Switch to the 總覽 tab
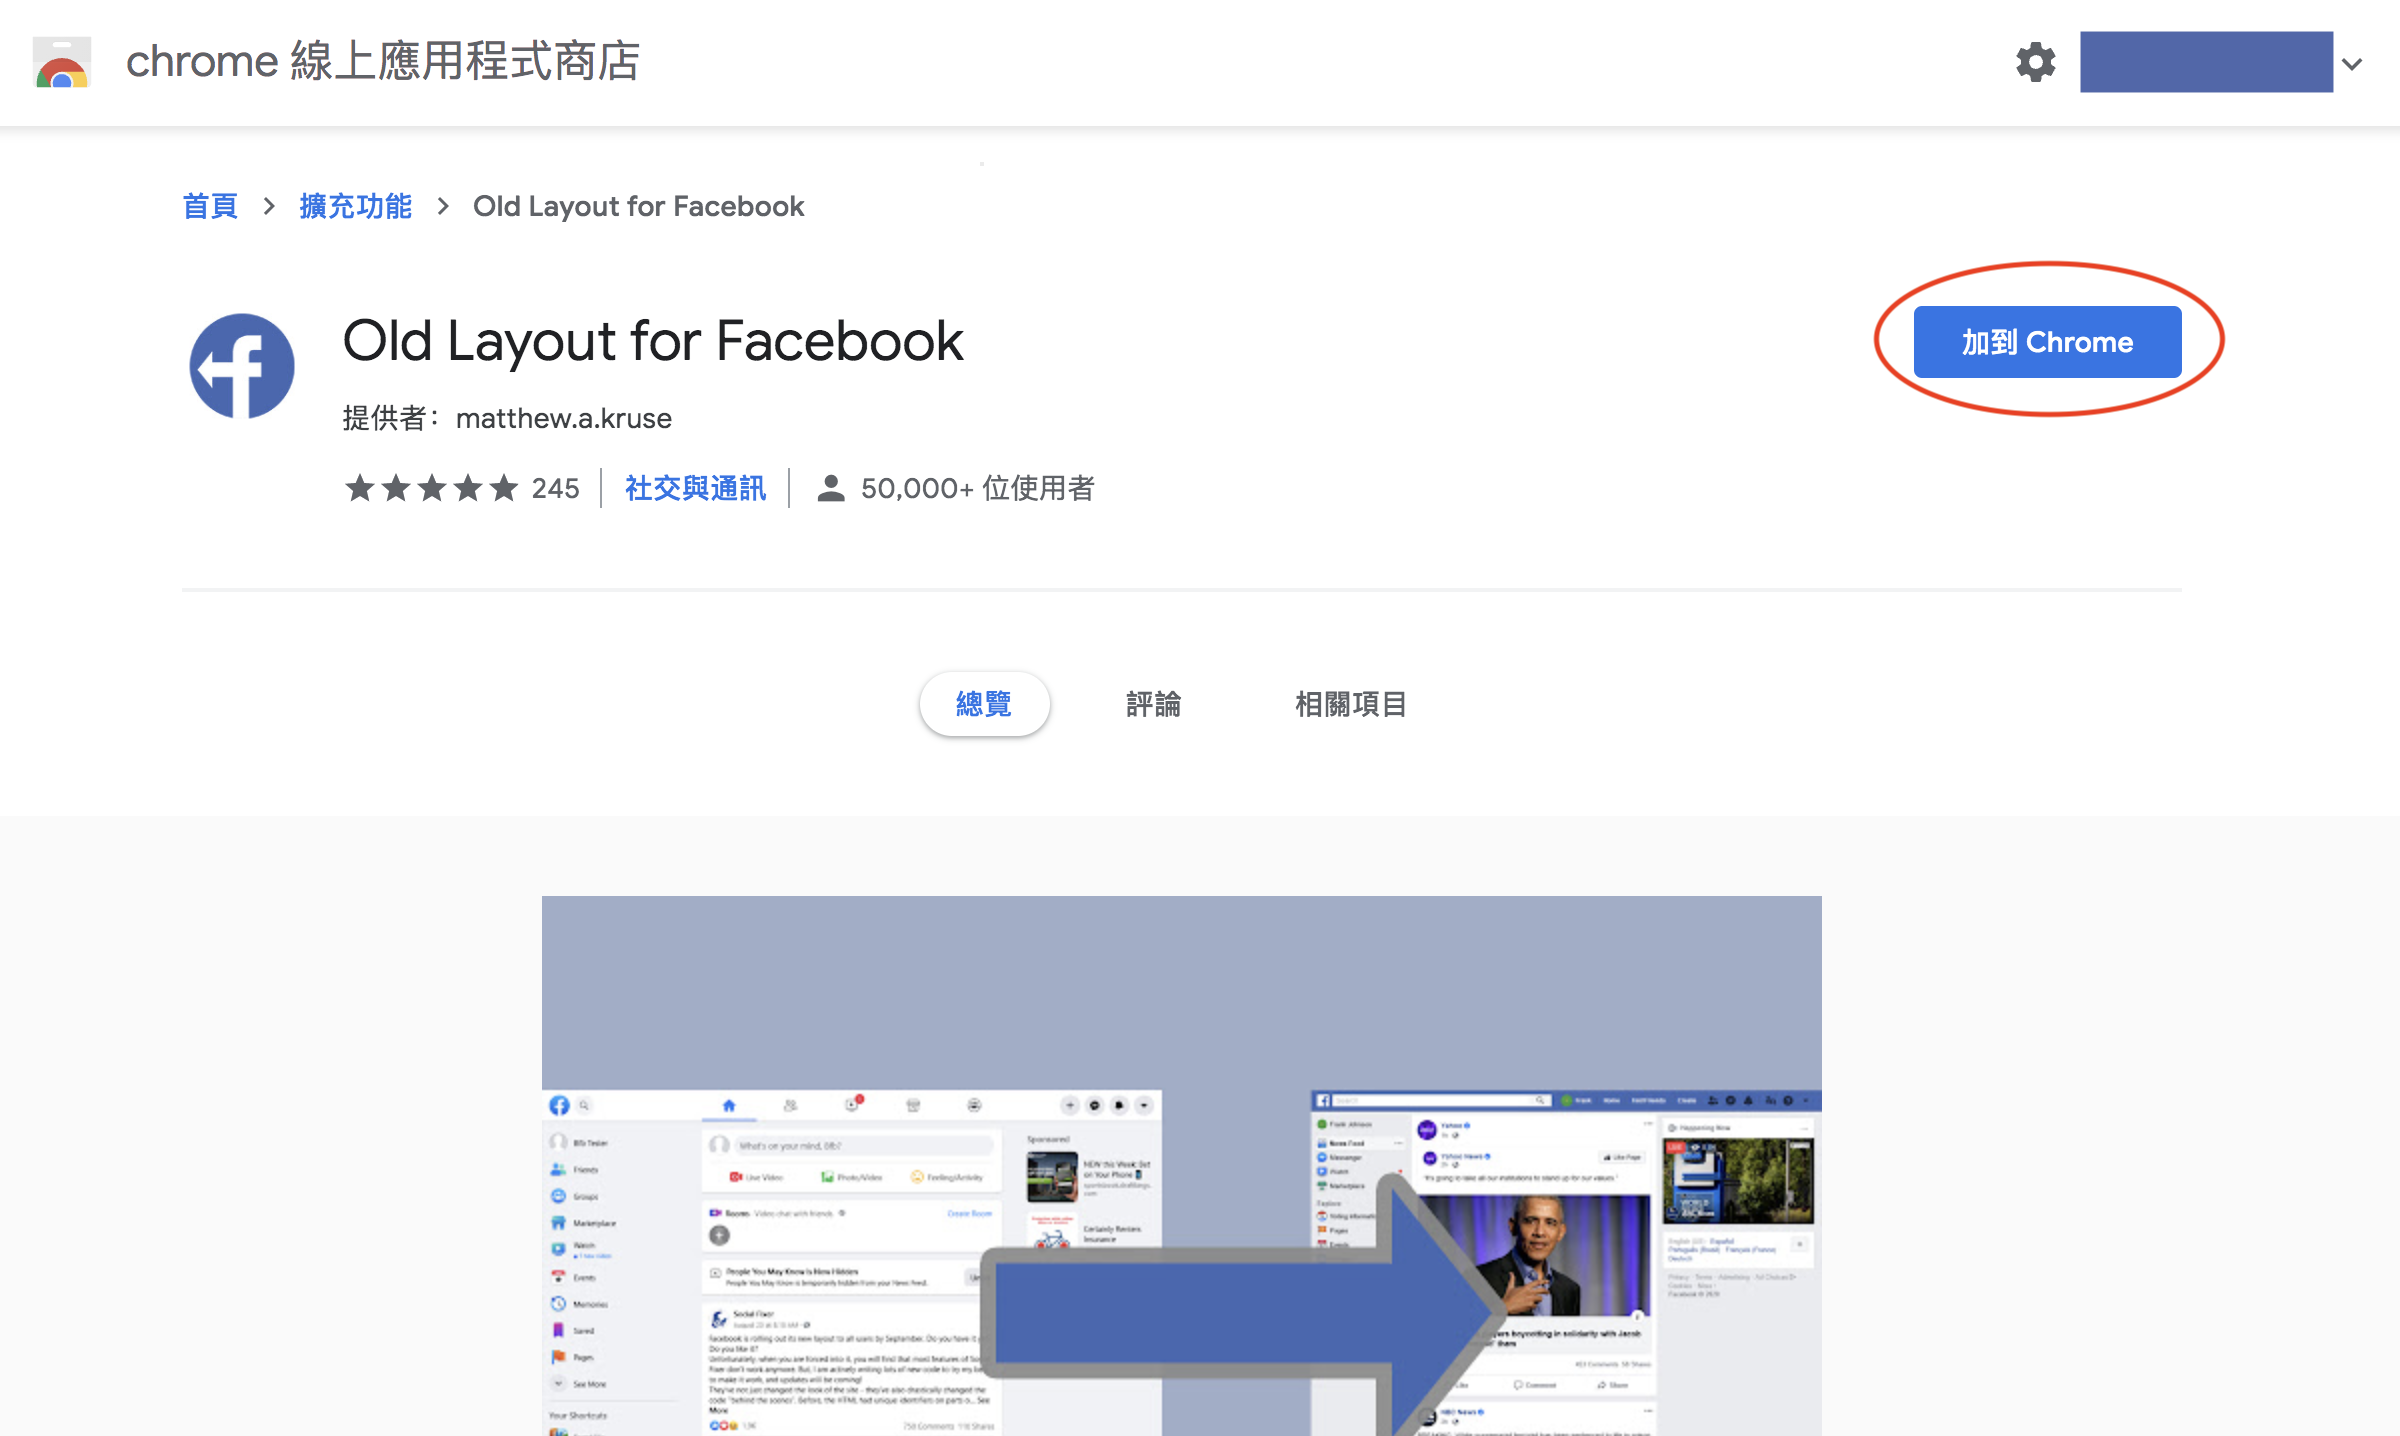This screenshot has width=2400, height=1436. pyautogui.click(x=984, y=704)
